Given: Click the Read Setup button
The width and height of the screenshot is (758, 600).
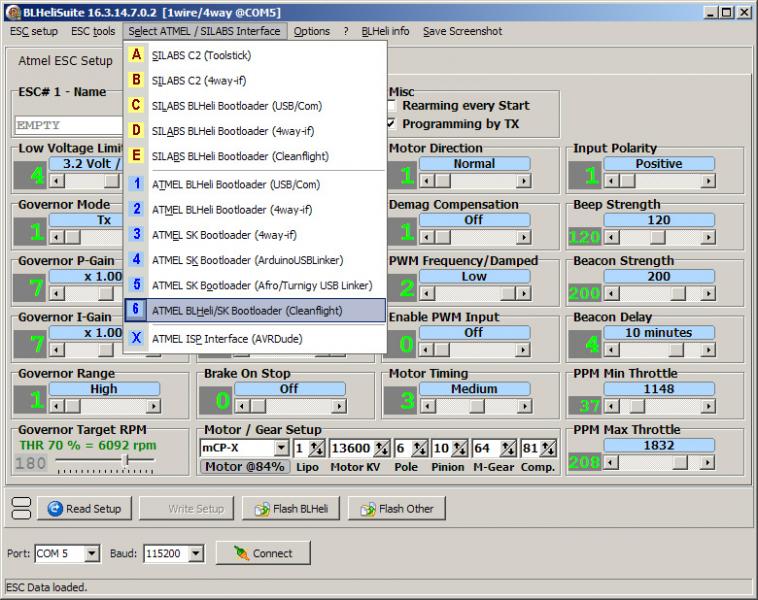Looking at the screenshot, I should (84, 509).
